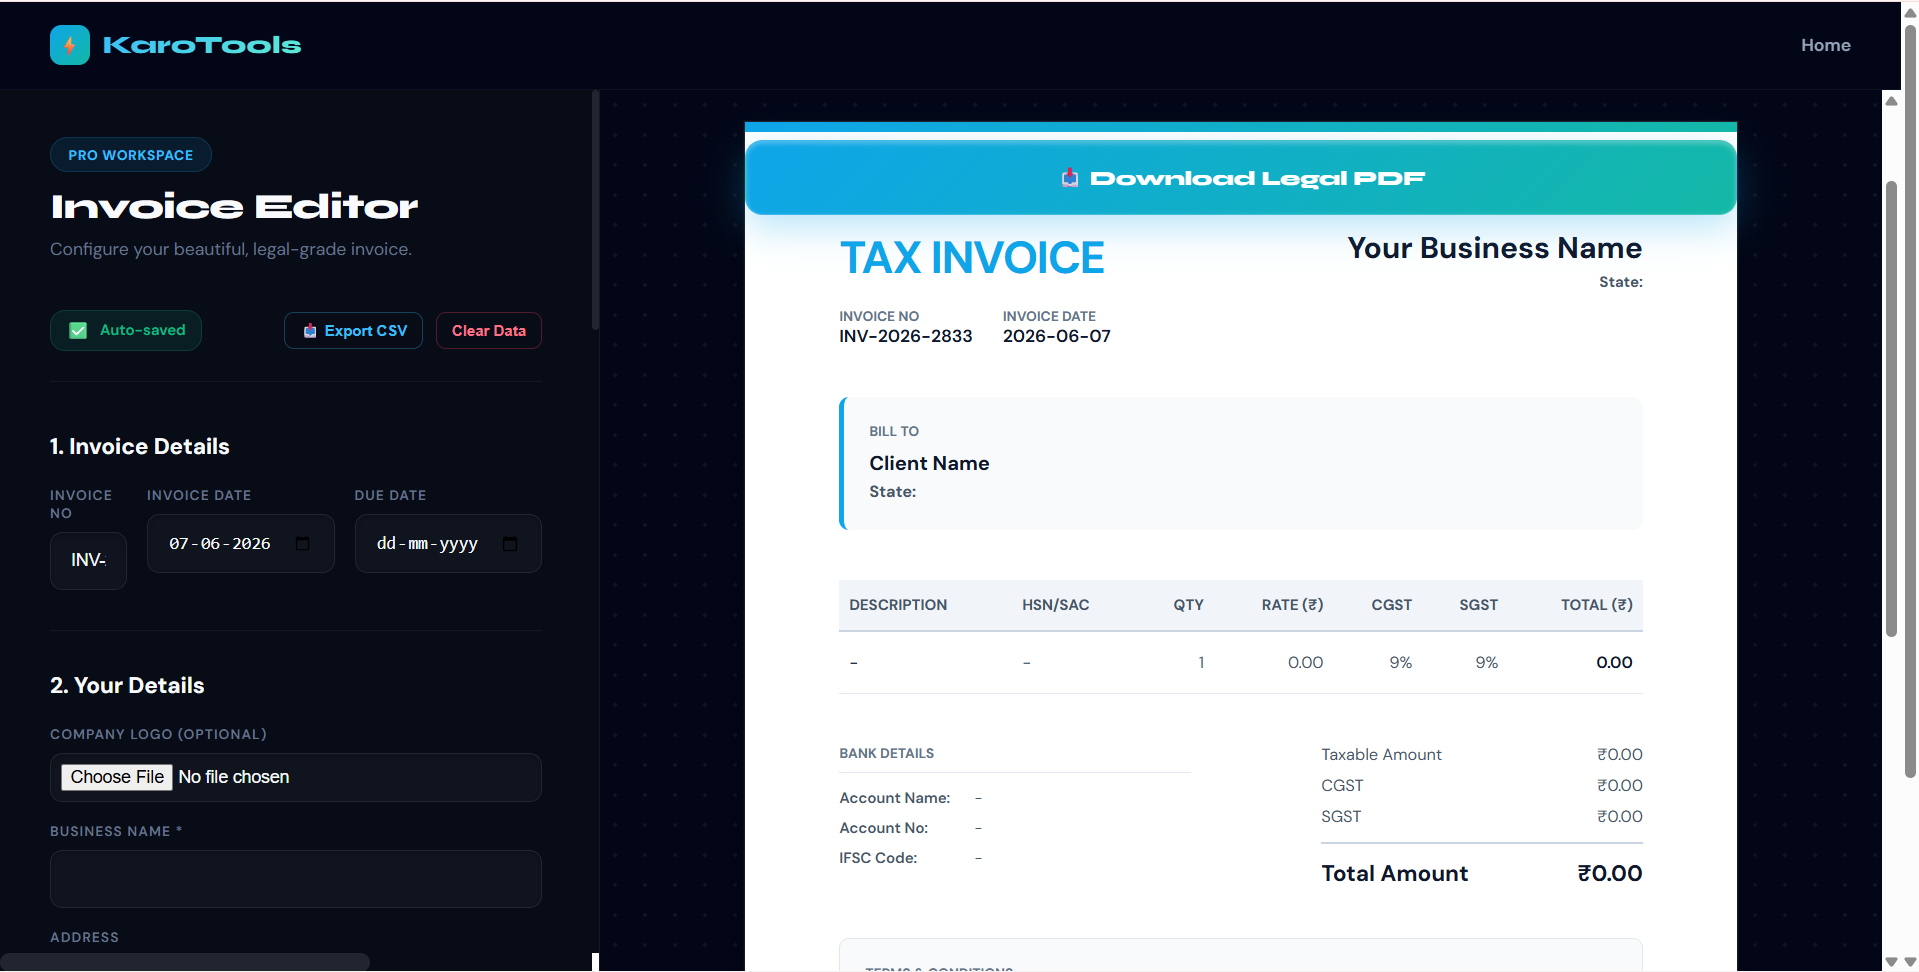This screenshot has height=972, width=1919.
Task: Focus the Due Date dd-mm-yyyy field
Action: [448, 543]
